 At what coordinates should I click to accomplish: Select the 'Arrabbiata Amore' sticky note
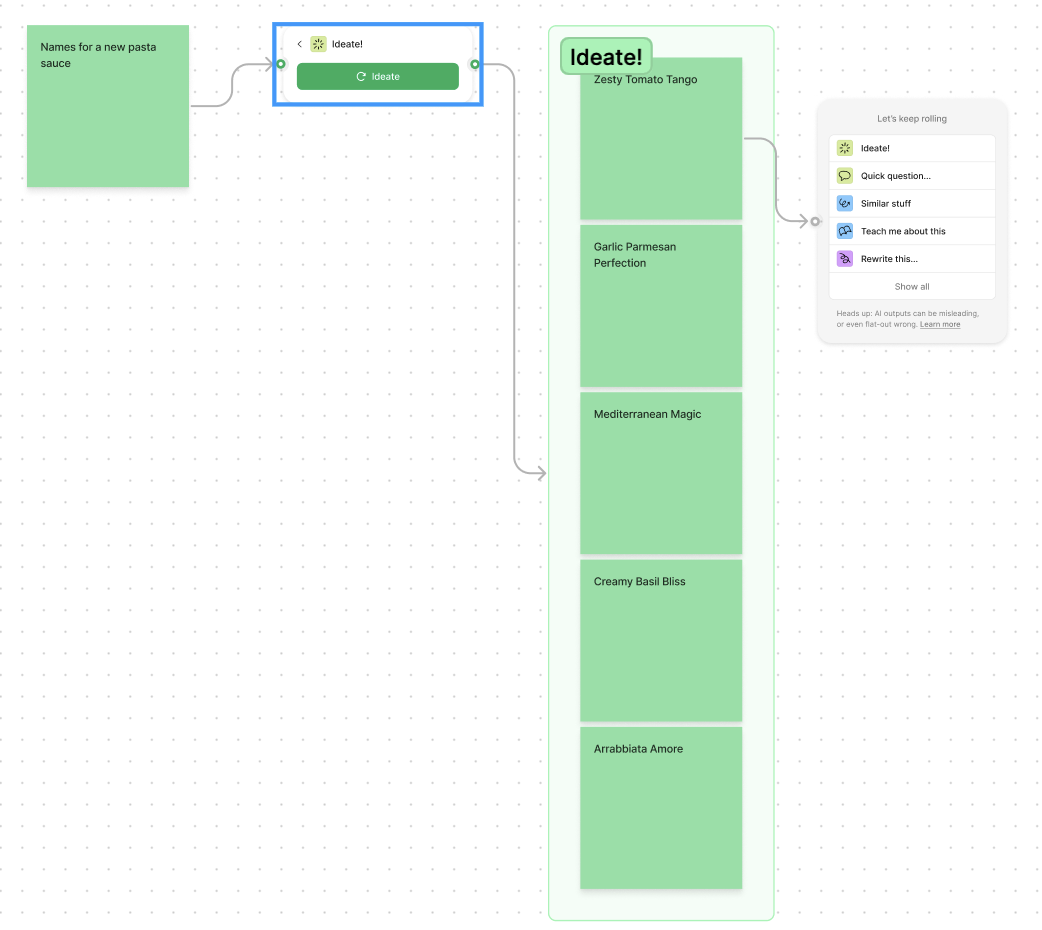661,808
